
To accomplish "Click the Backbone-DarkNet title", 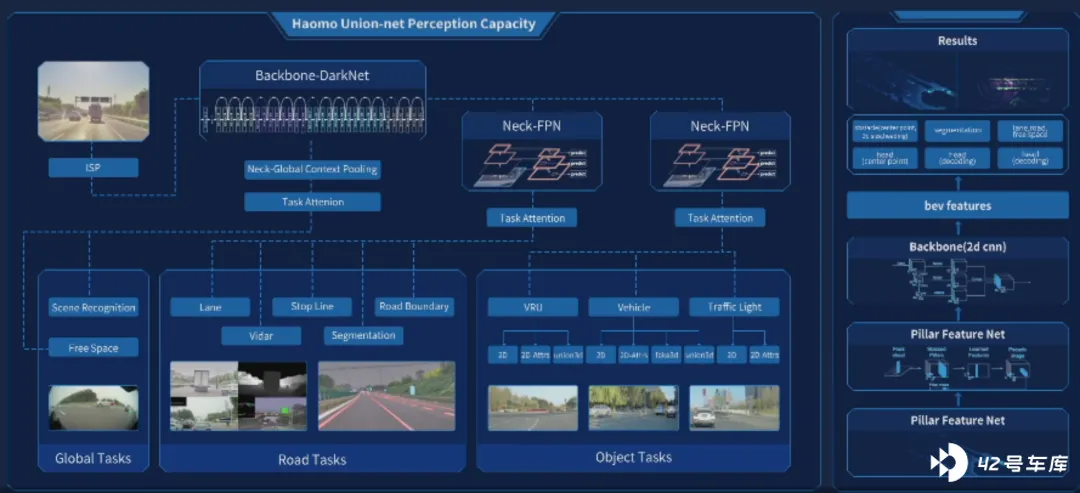I will pyautogui.click(x=312, y=75).
